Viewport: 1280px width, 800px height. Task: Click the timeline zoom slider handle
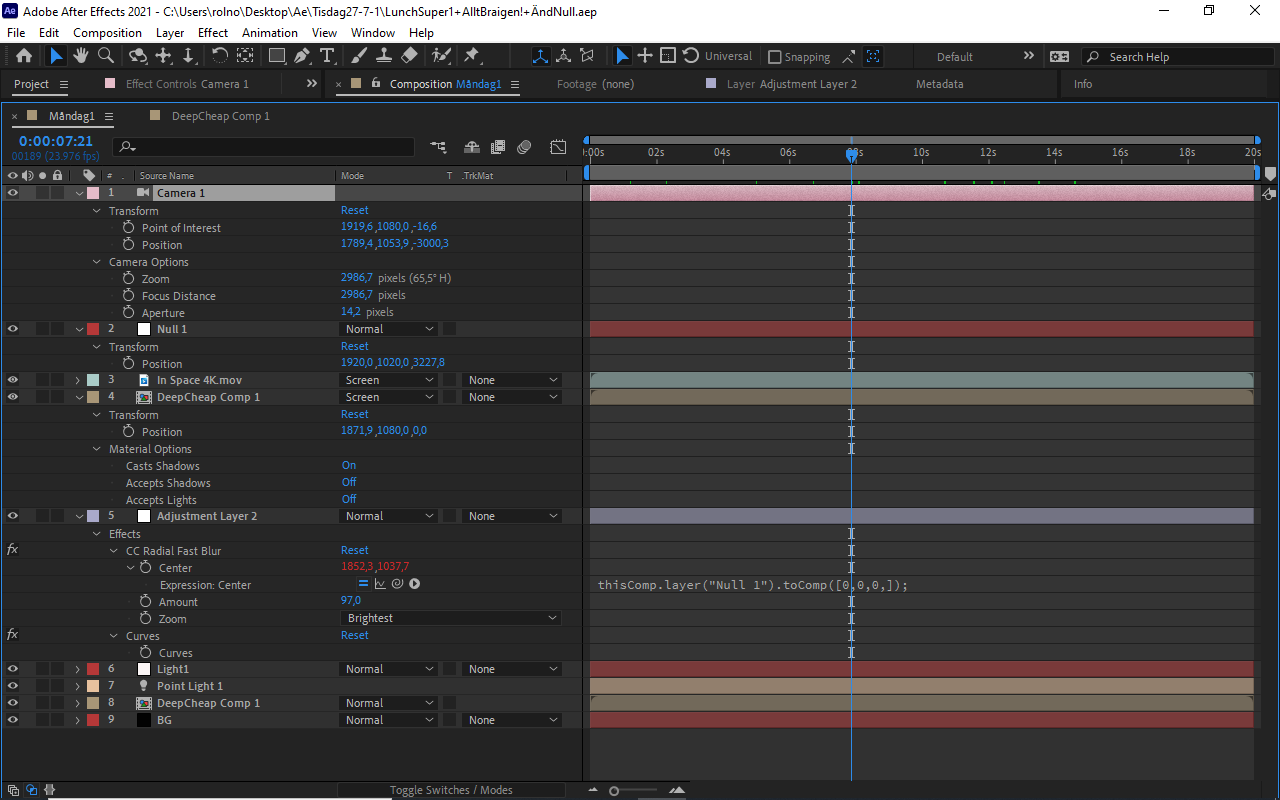coord(614,791)
